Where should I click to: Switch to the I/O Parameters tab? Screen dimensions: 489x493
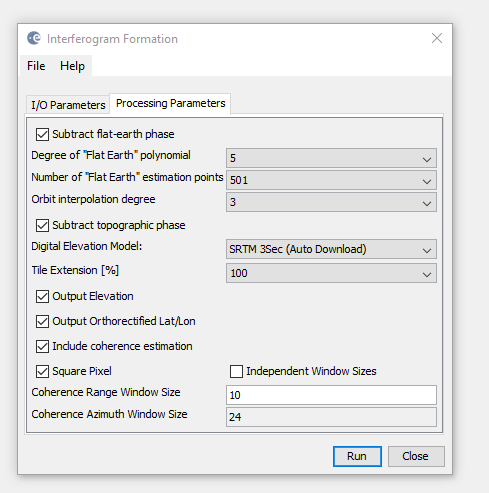coord(68,105)
